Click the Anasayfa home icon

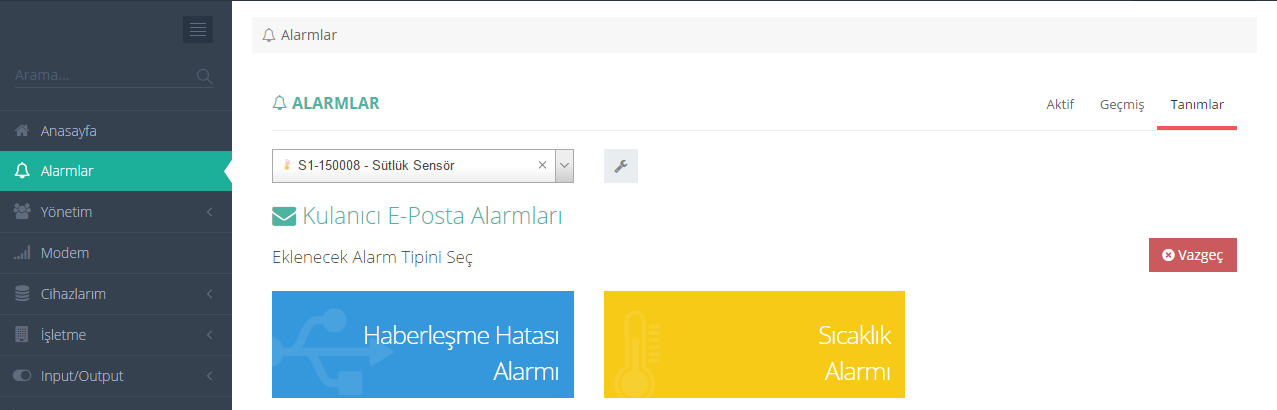21,131
